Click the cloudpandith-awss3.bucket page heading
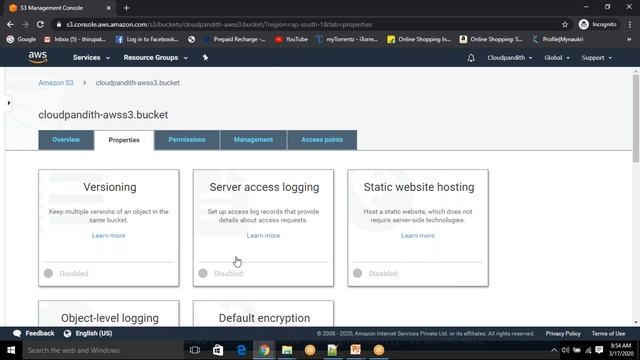This screenshot has width=640, height=360. pos(103,115)
